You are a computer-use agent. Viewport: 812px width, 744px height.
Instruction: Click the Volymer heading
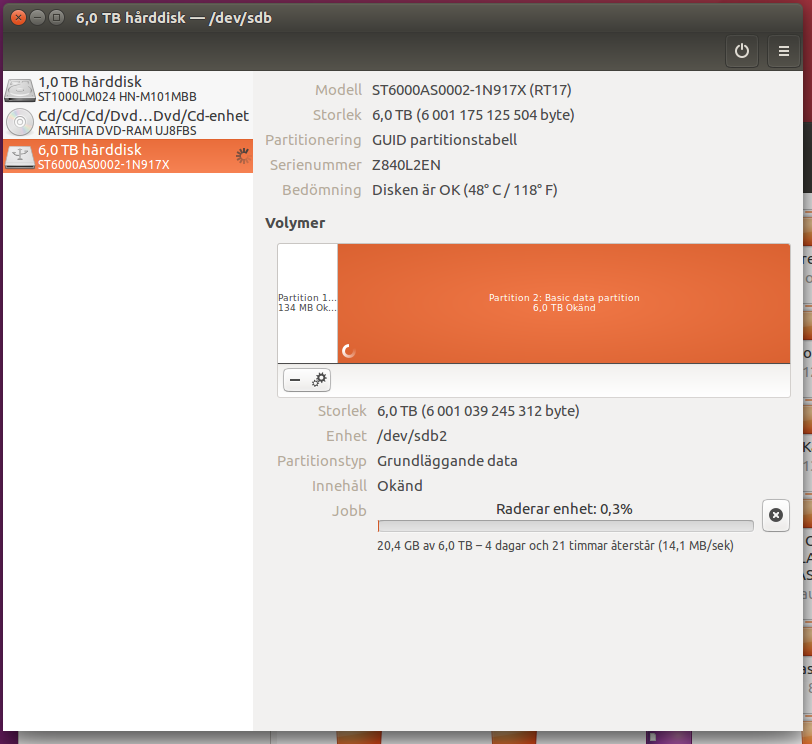point(295,223)
